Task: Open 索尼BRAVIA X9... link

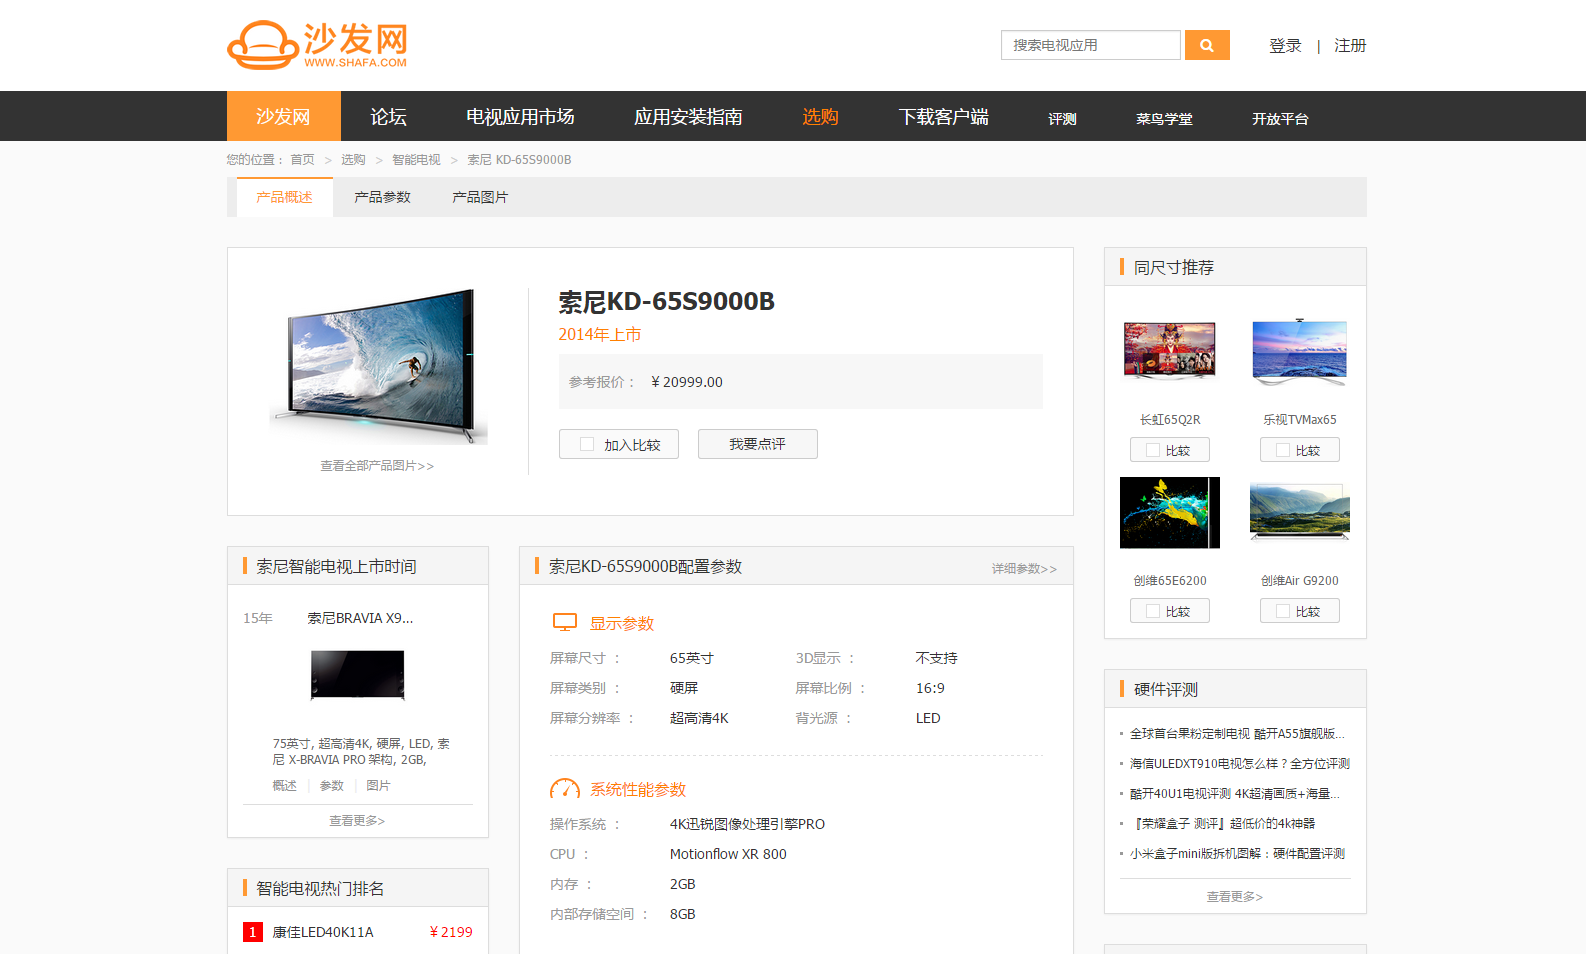Action: (360, 618)
